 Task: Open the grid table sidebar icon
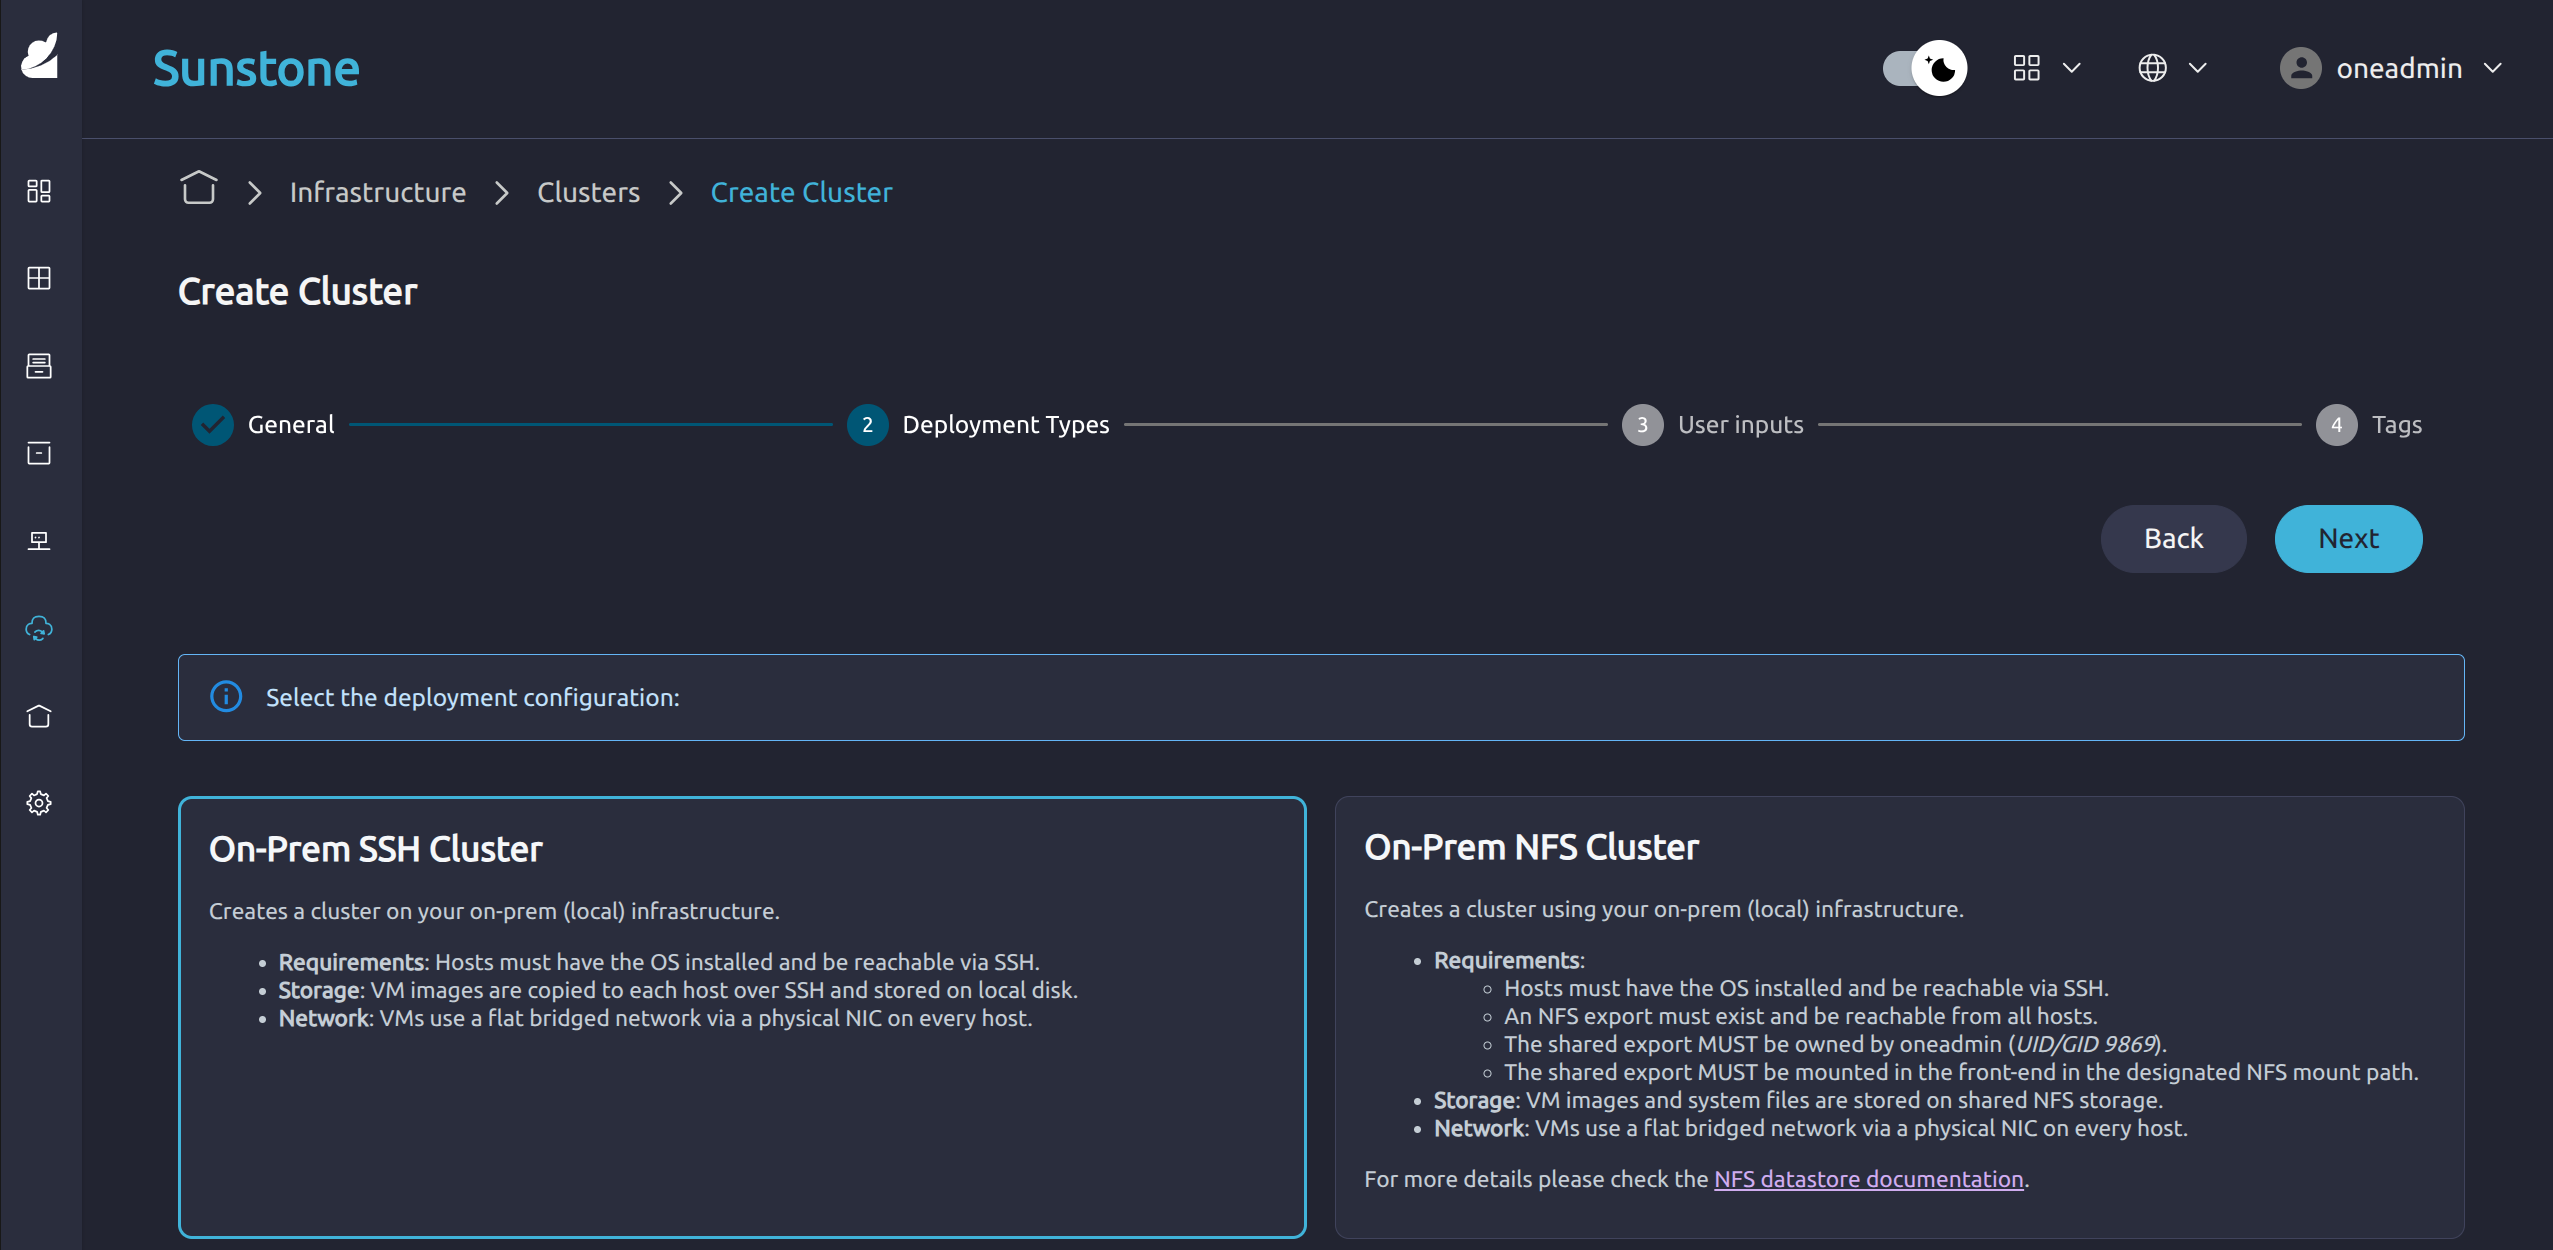coord(39,278)
